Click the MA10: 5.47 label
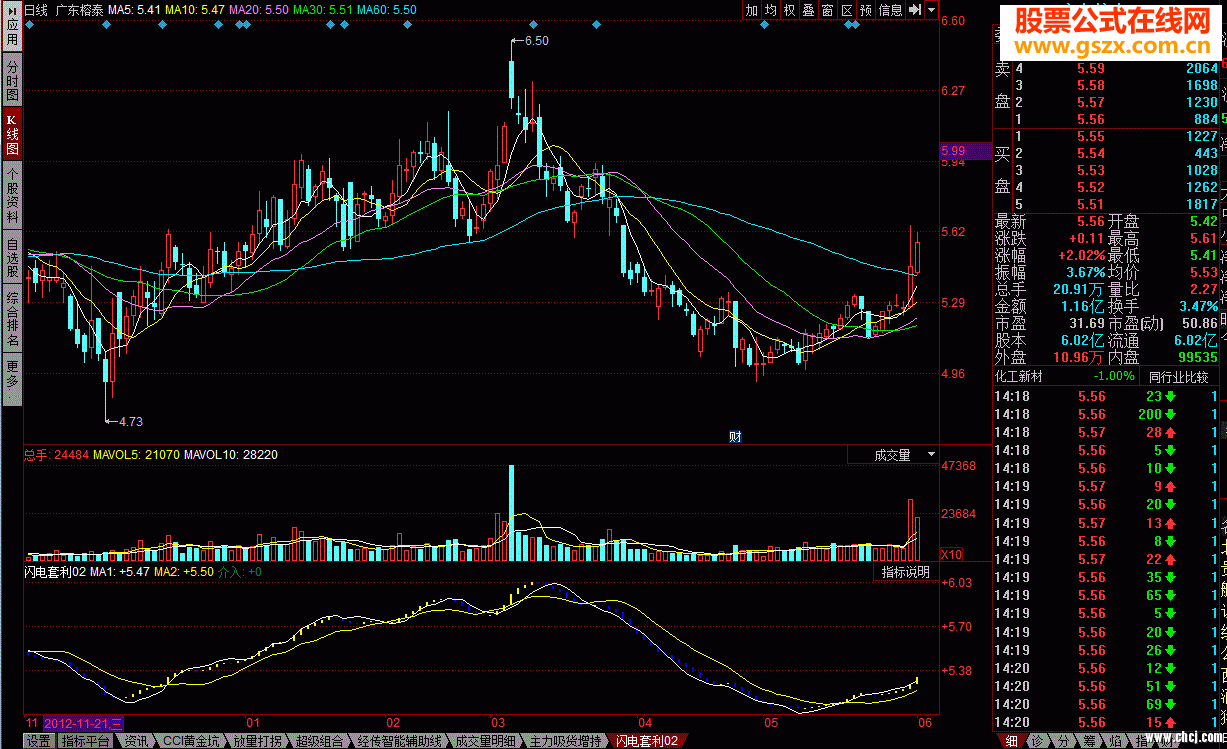The image size is (1227, 749). (x=195, y=9)
